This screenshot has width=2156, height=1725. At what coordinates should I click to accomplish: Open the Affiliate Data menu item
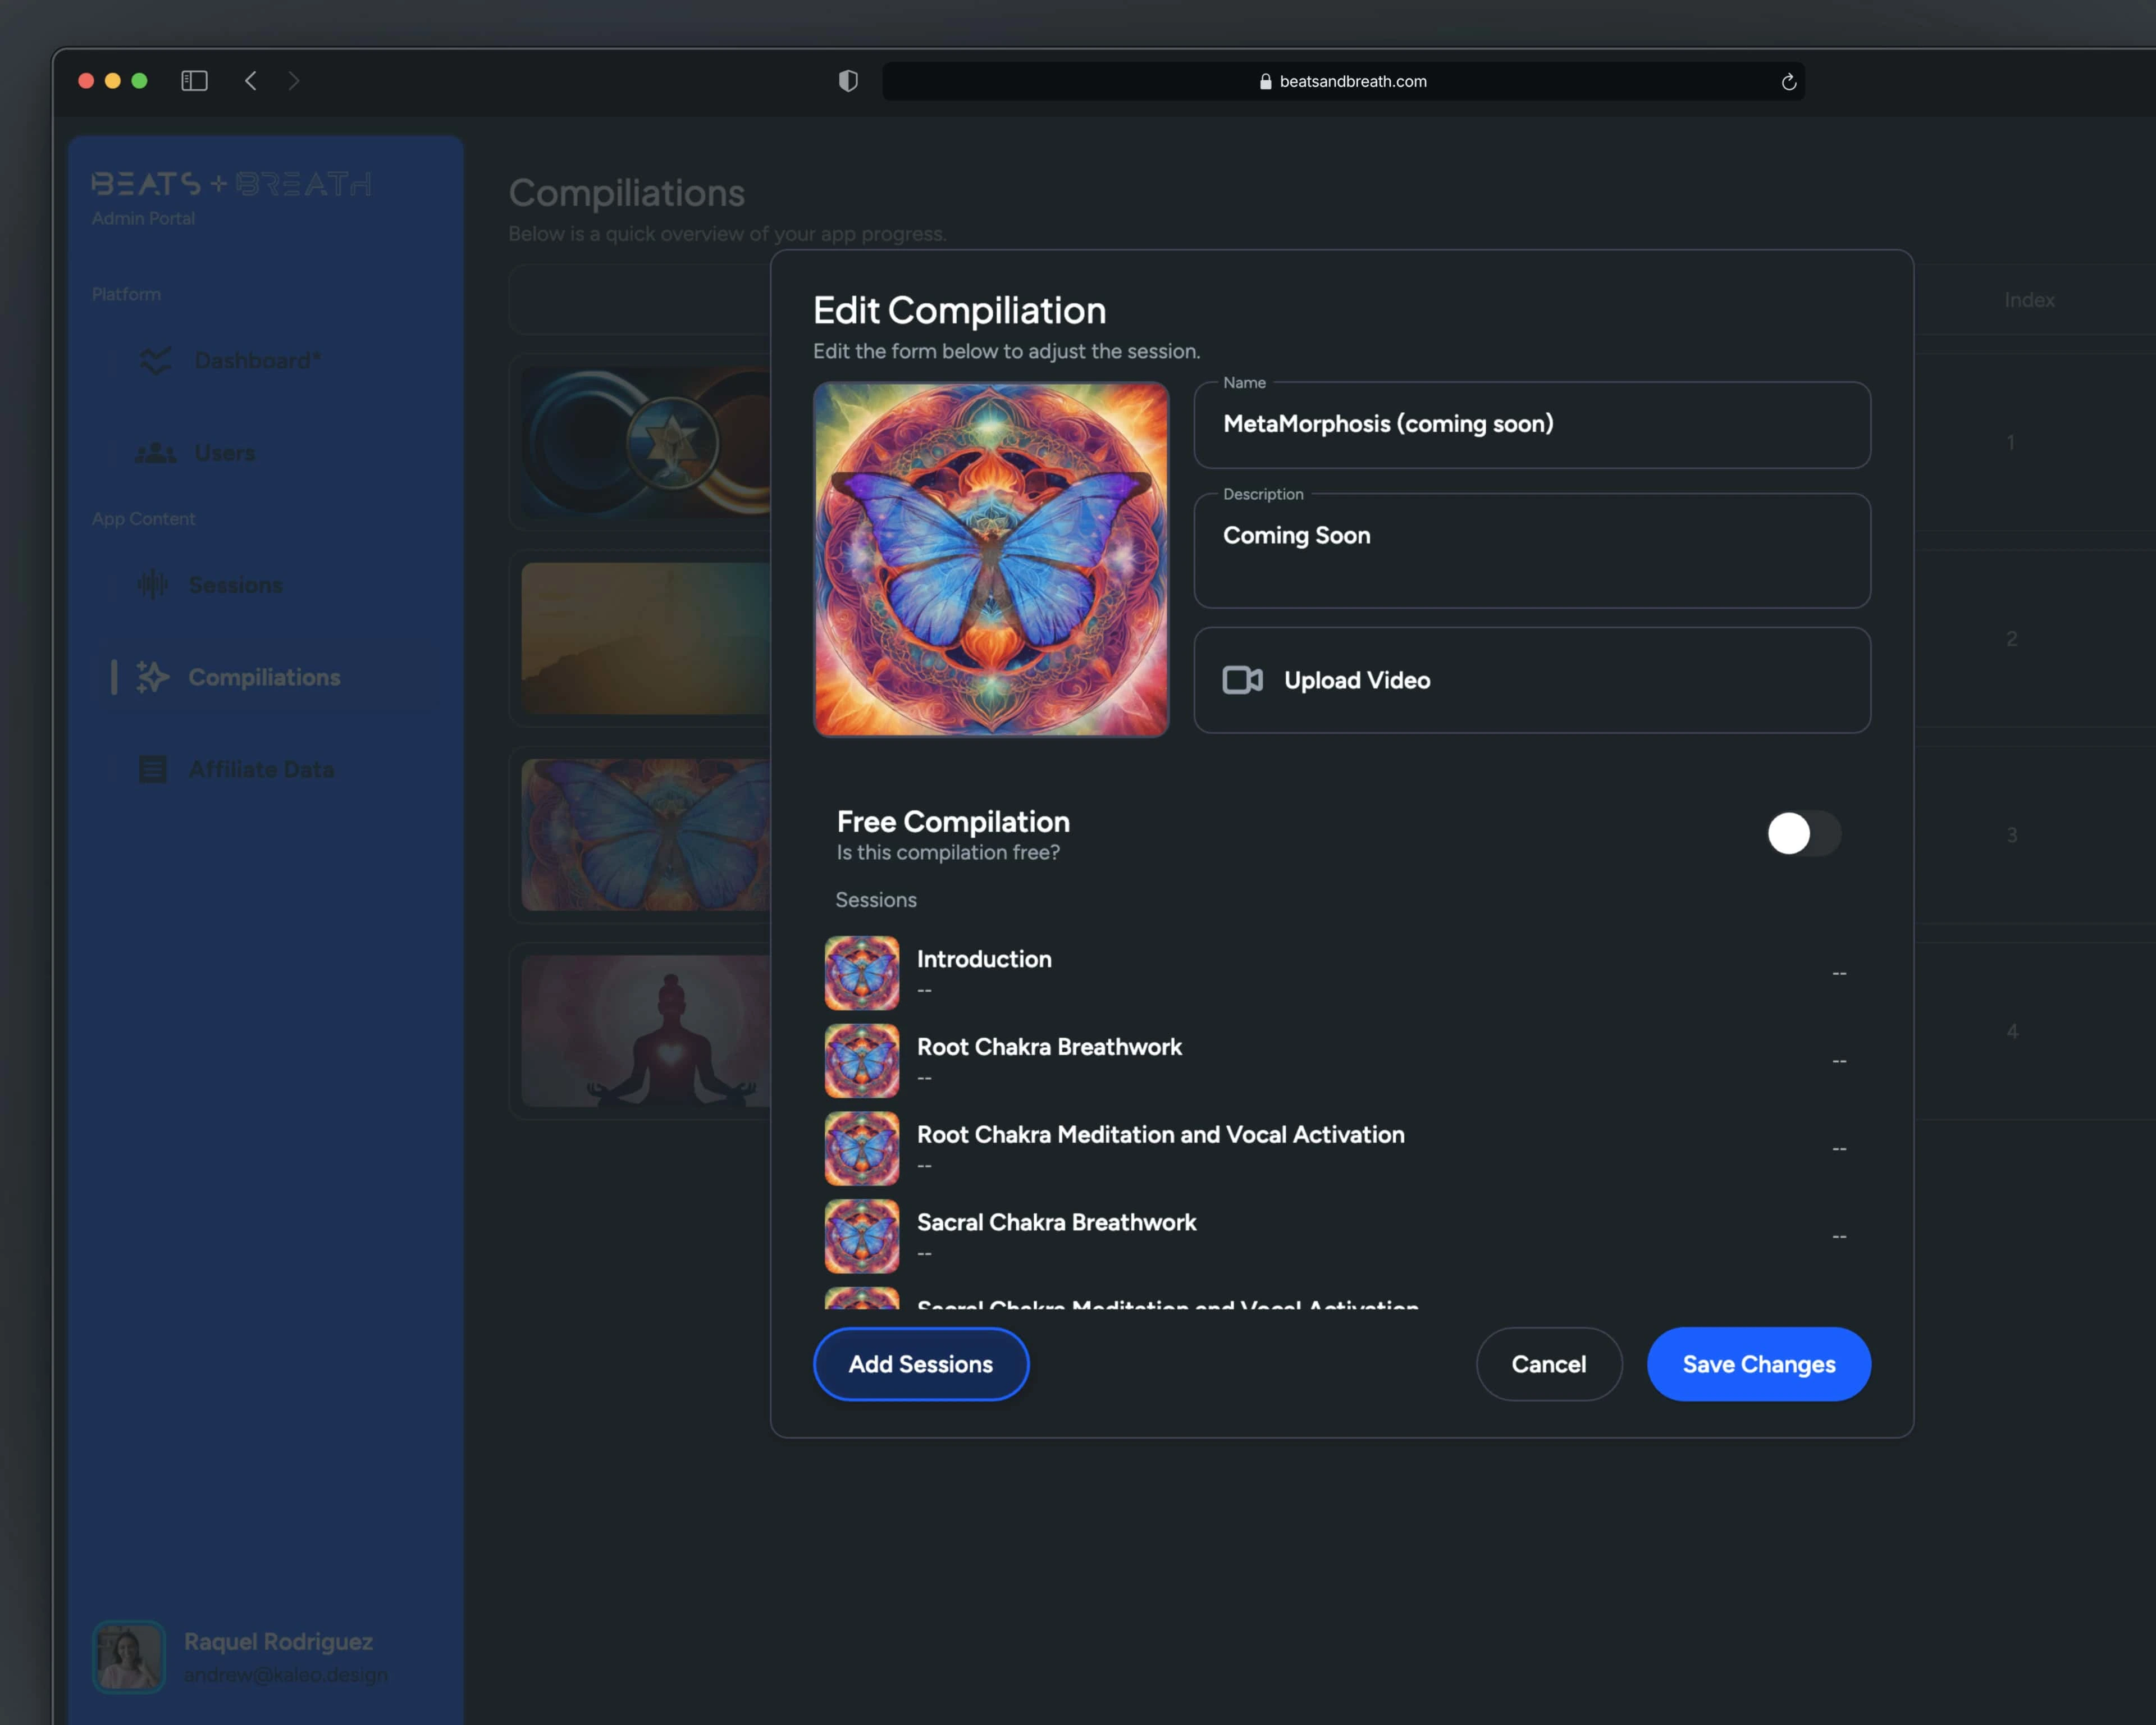click(261, 769)
